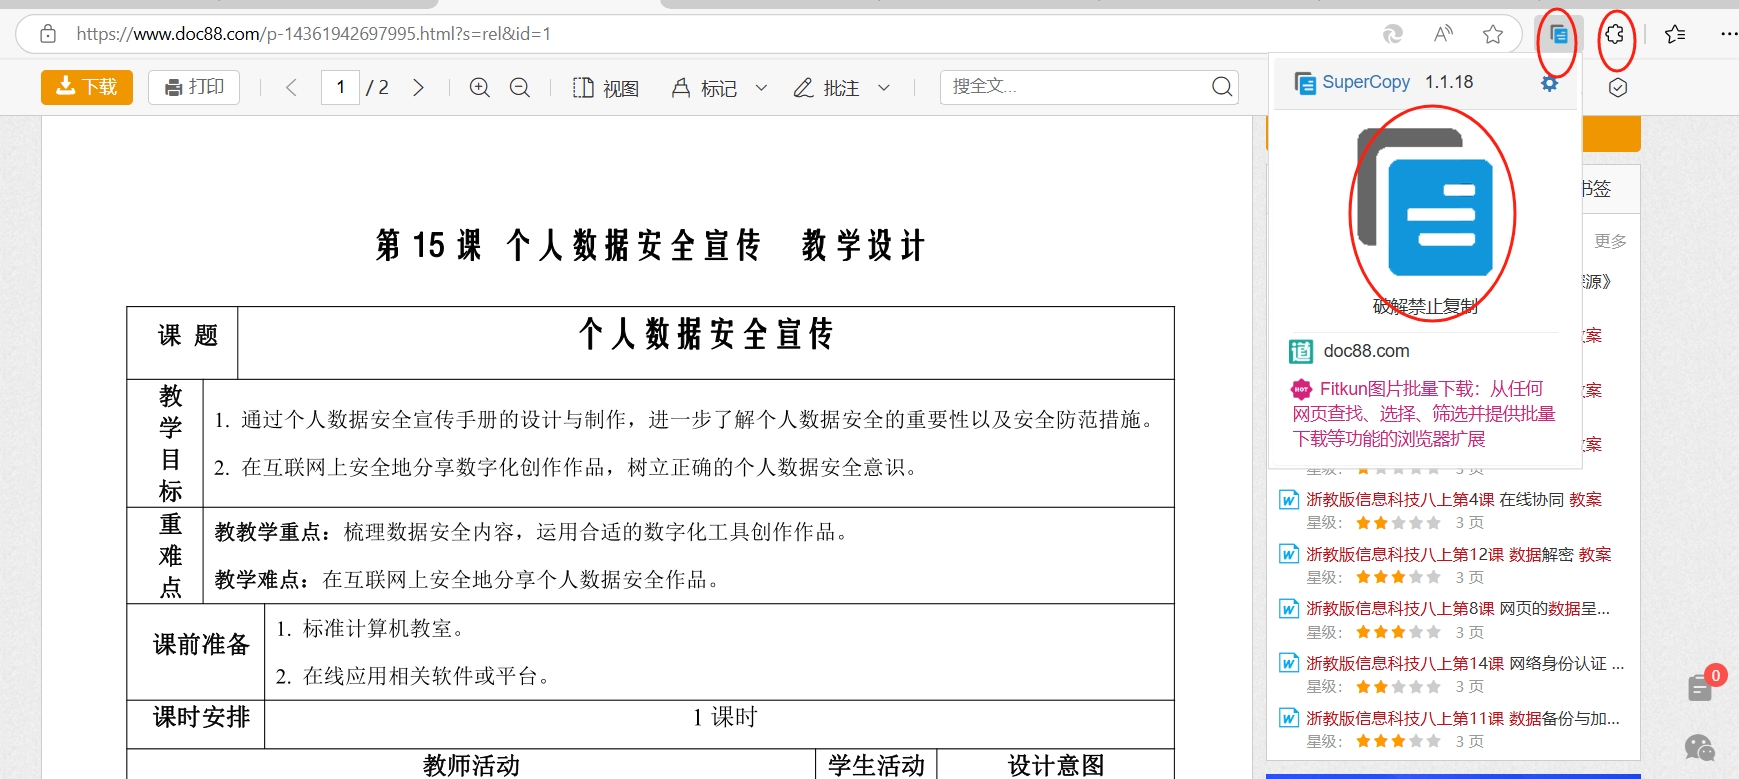This screenshot has height=779, width=1739.
Task: Open the favorites list icon
Action: [1675, 35]
